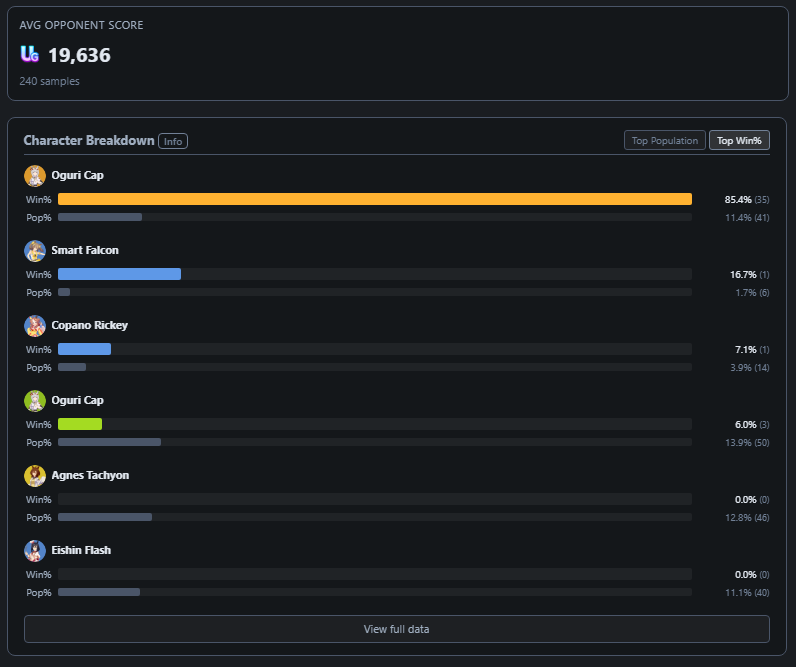
Task: Click the Agnes Tachyon name label
Action: coord(90,476)
